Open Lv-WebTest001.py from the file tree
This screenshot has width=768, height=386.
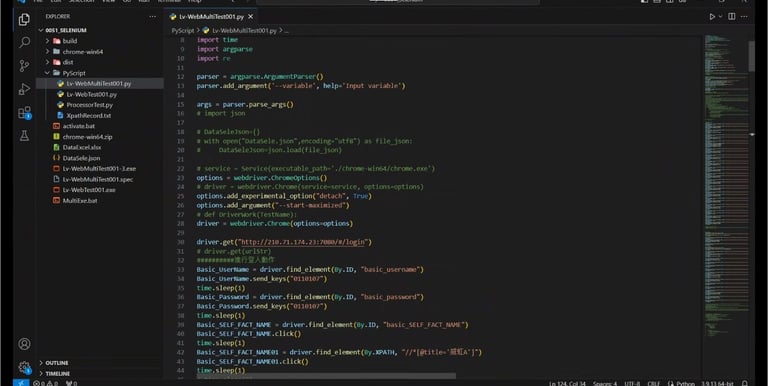point(92,94)
